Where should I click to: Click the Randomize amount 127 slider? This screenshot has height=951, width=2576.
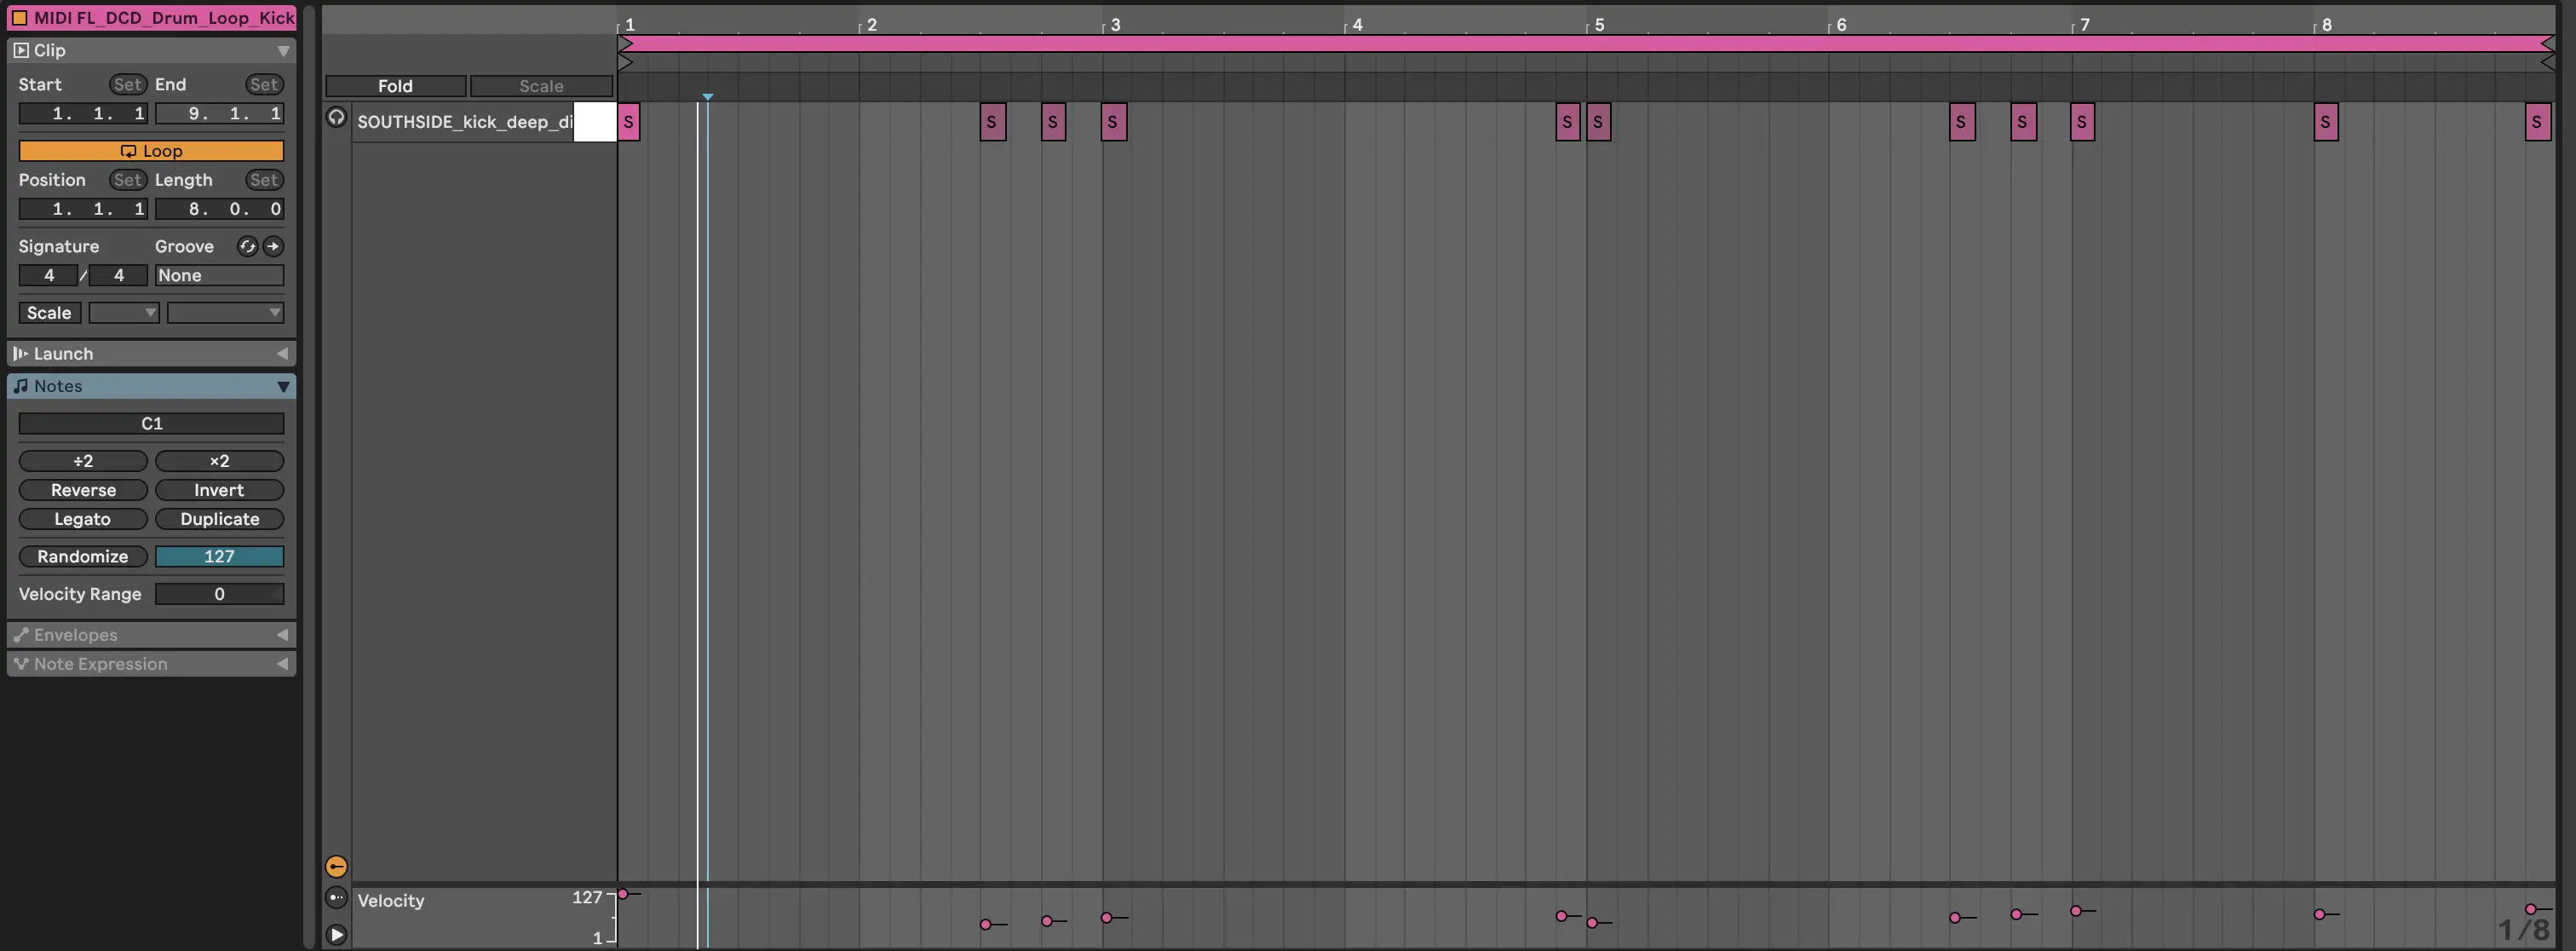tap(219, 556)
